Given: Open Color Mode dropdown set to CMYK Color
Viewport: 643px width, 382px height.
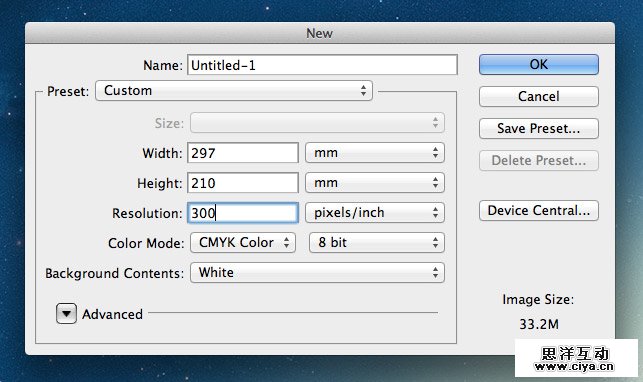Looking at the screenshot, I should tap(243, 243).
